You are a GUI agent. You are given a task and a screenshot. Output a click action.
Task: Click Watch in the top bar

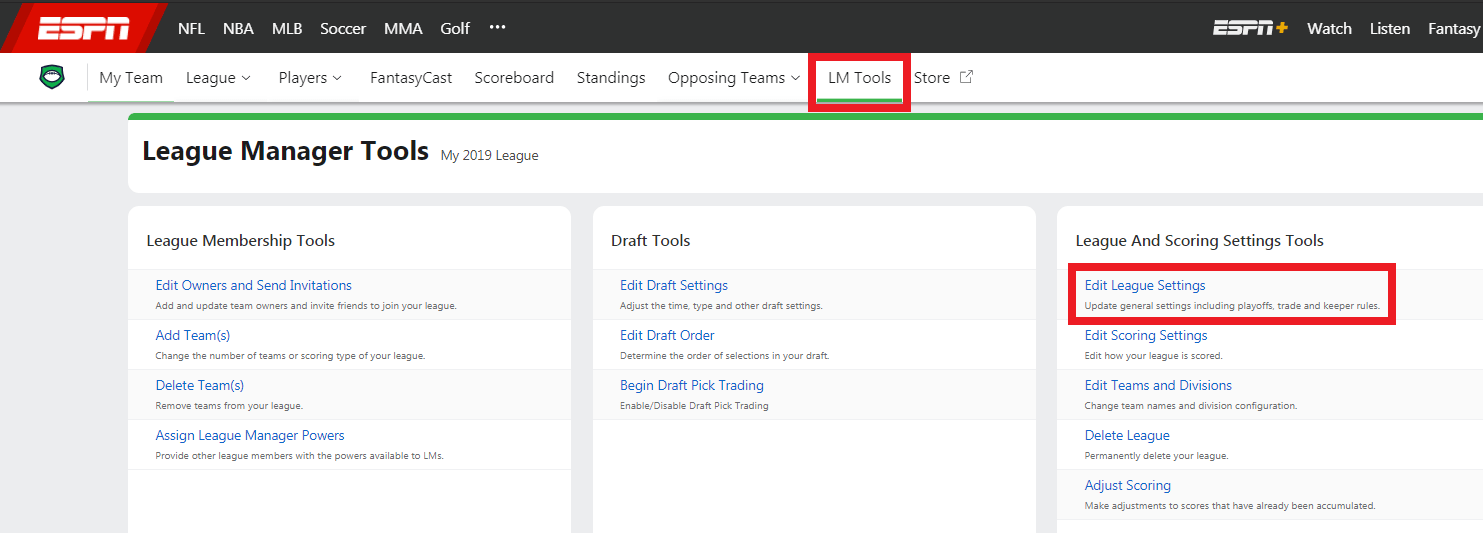[x=1329, y=28]
